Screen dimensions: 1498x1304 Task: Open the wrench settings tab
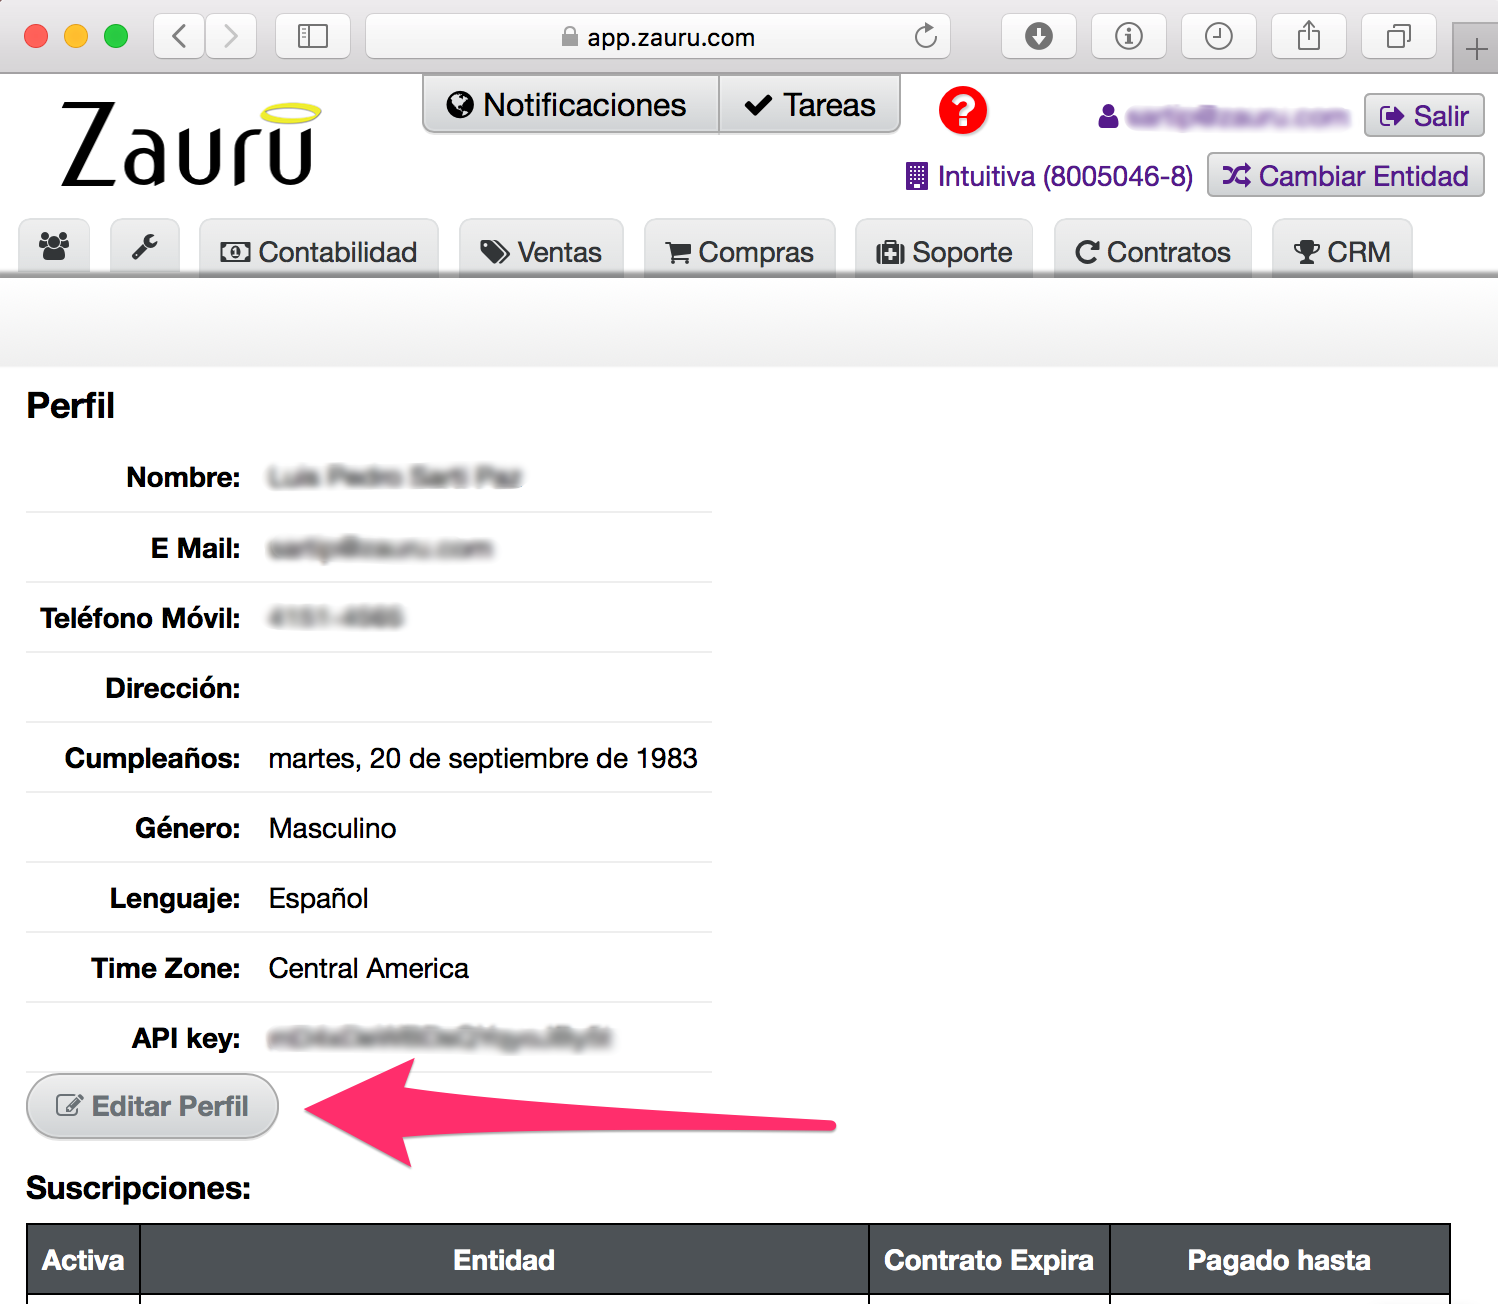145,246
